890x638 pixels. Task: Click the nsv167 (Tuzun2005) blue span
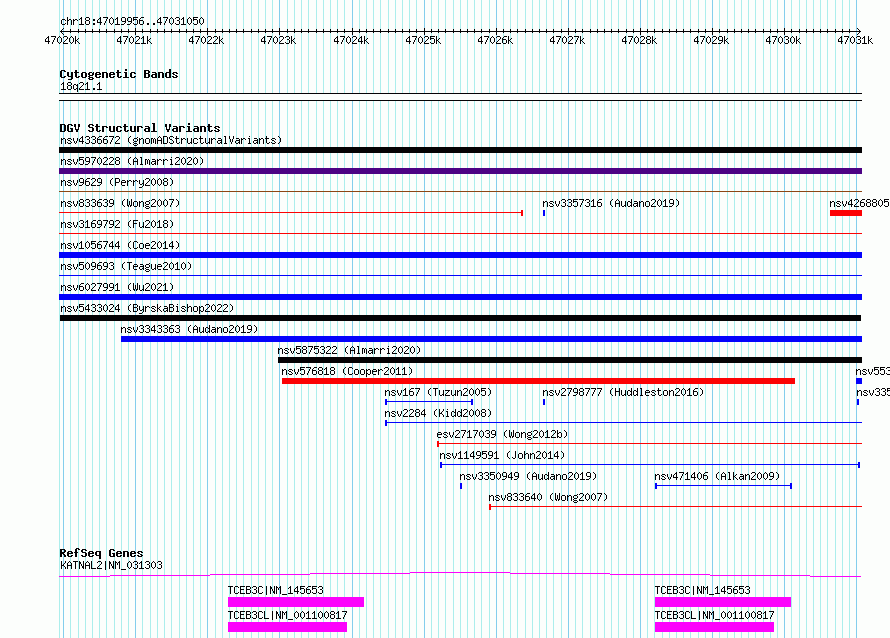[x=429, y=402]
